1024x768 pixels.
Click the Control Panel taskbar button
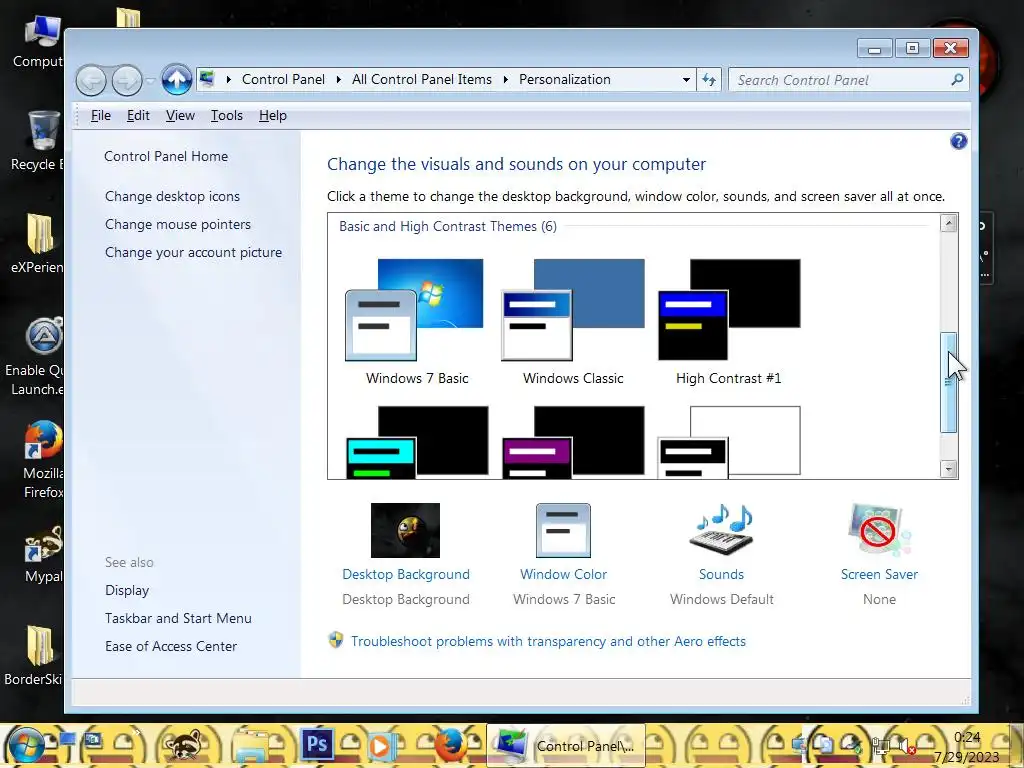click(566, 745)
